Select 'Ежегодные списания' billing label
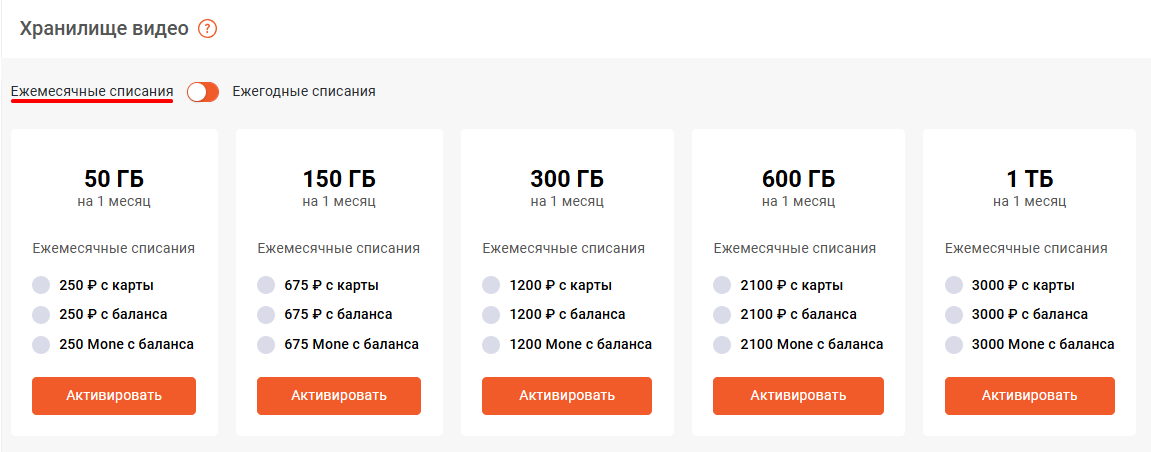Screen dimensions: 1151x452 click(x=304, y=91)
